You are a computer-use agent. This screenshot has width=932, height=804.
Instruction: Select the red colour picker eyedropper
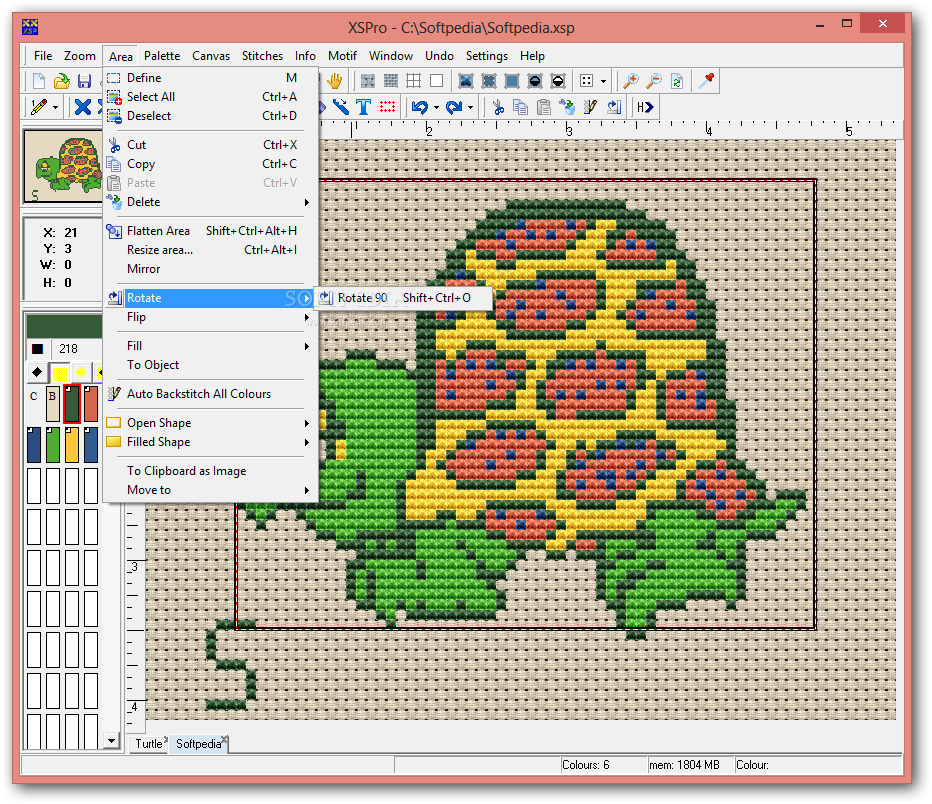point(706,81)
